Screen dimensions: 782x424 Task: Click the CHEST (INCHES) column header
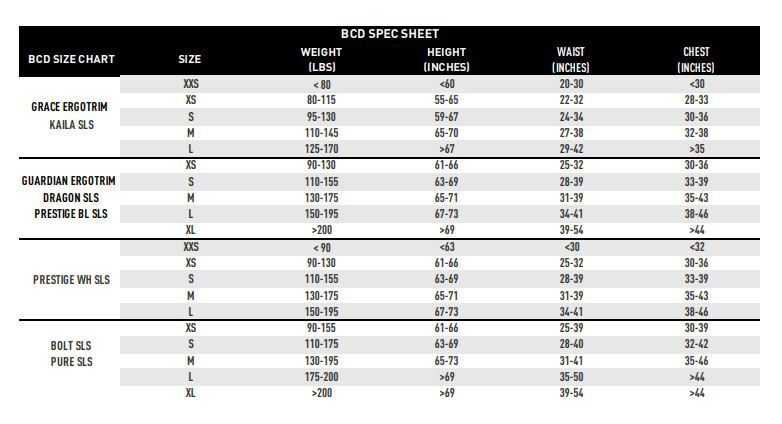point(696,59)
